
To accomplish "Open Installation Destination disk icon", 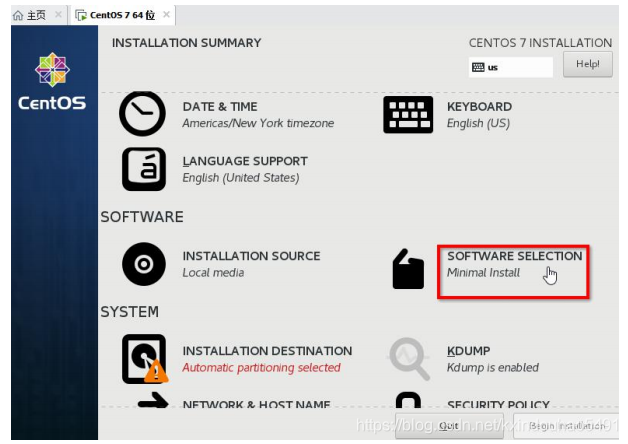I will pyautogui.click(x=145, y=359).
